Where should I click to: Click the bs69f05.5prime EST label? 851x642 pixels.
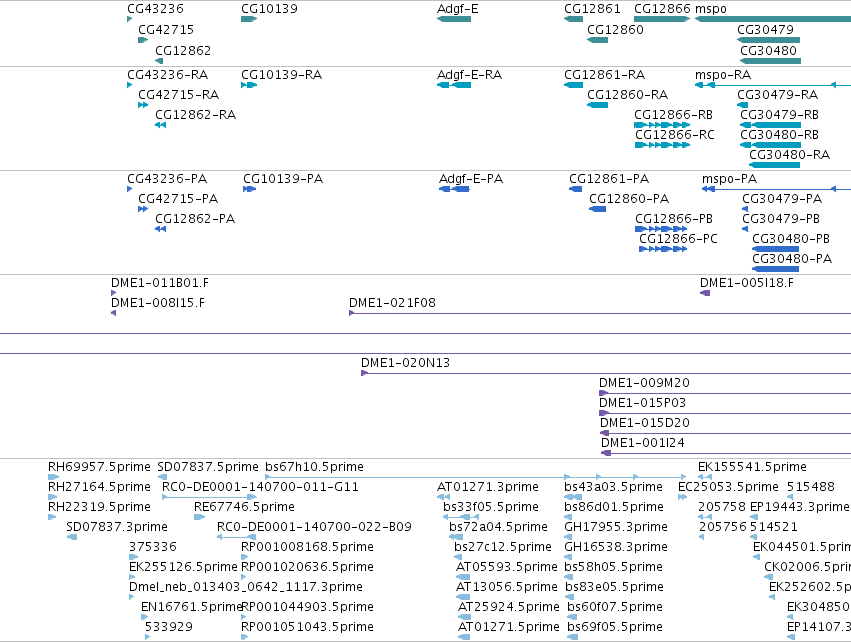click(614, 627)
